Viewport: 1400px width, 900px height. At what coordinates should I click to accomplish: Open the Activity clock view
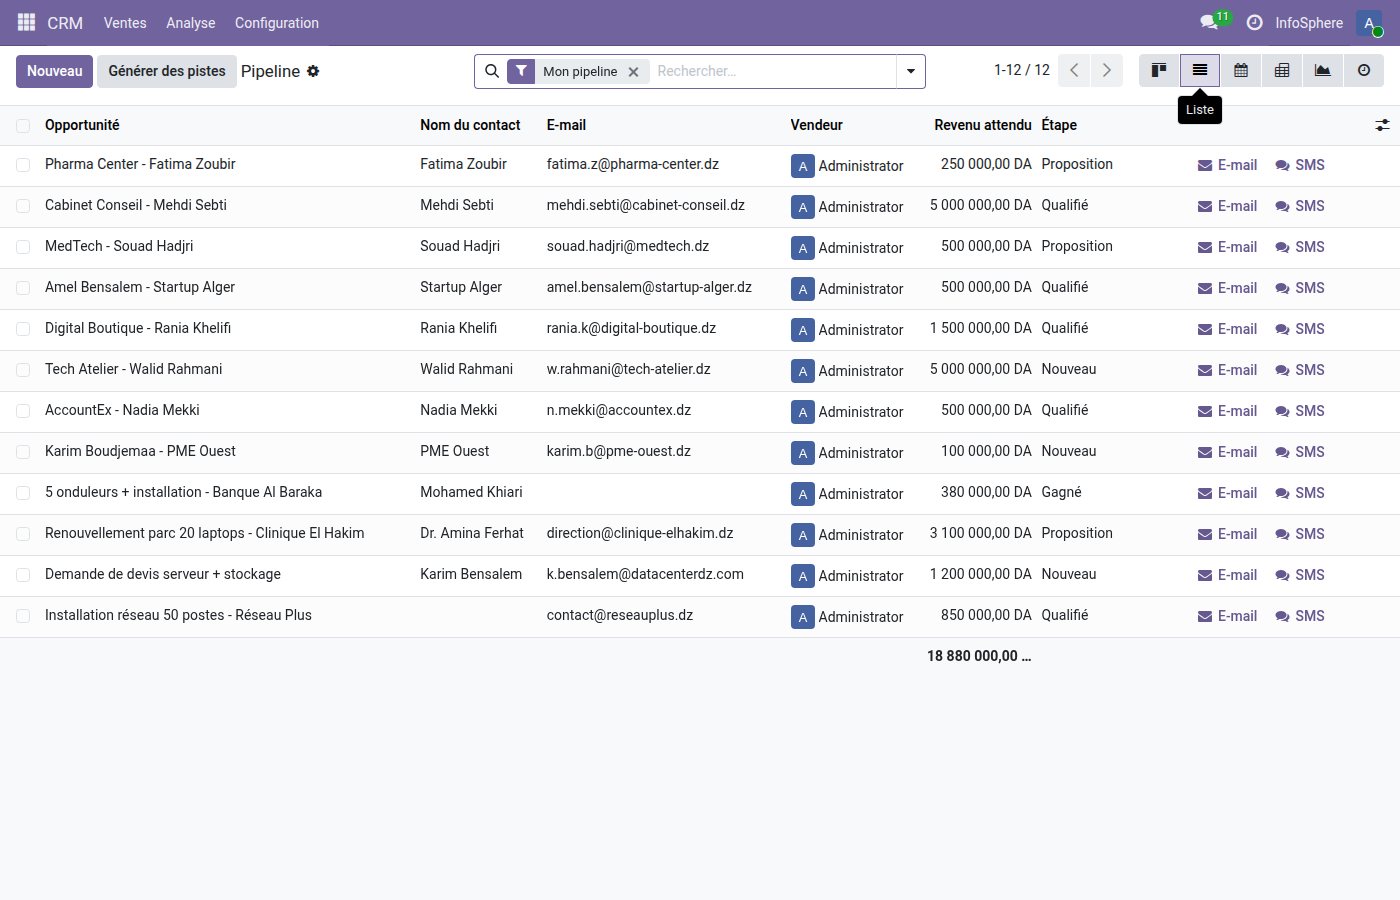click(x=1364, y=71)
